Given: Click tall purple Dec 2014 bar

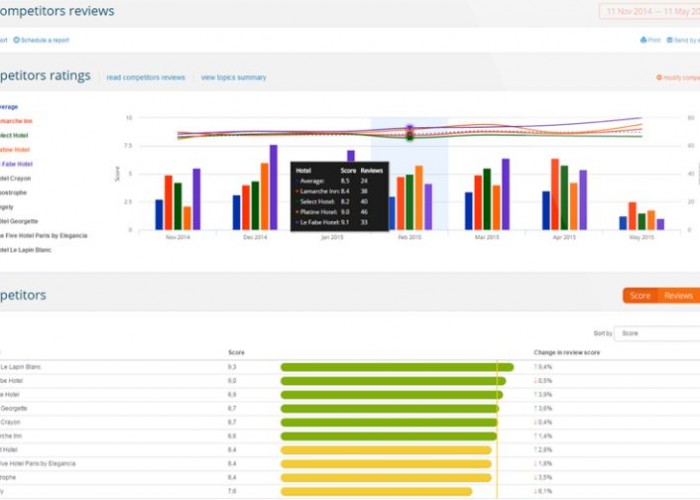Looking at the screenshot, I should [273, 188].
